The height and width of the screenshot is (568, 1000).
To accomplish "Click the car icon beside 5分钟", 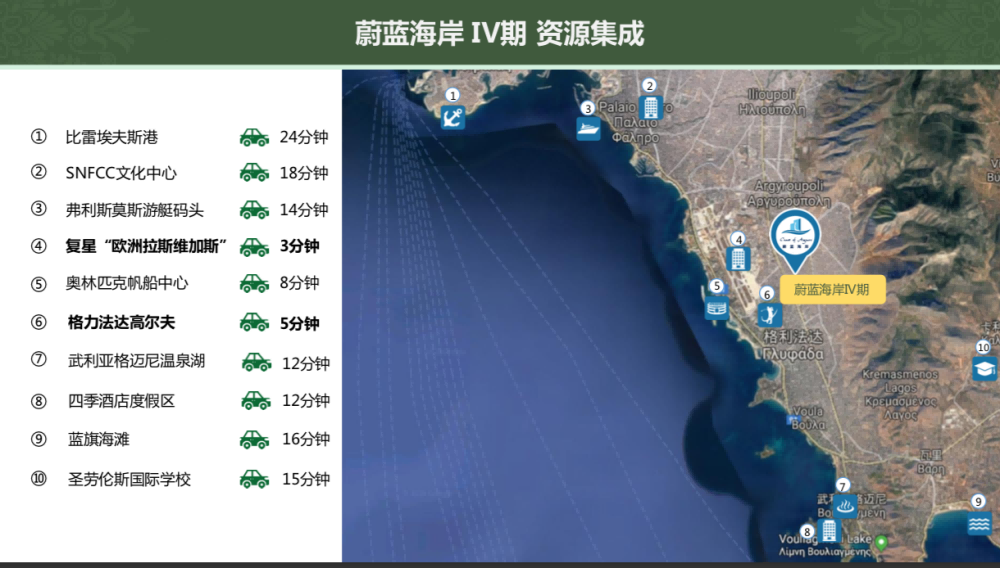I will [x=254, y=323].
